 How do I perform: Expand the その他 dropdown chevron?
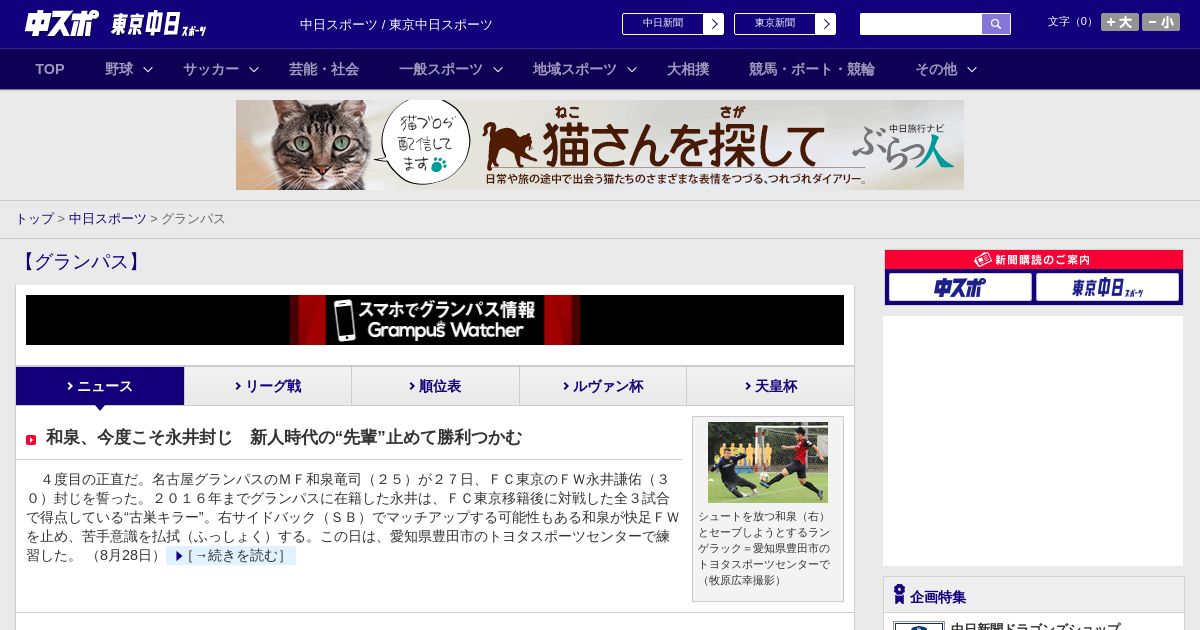tap(972, 69)
